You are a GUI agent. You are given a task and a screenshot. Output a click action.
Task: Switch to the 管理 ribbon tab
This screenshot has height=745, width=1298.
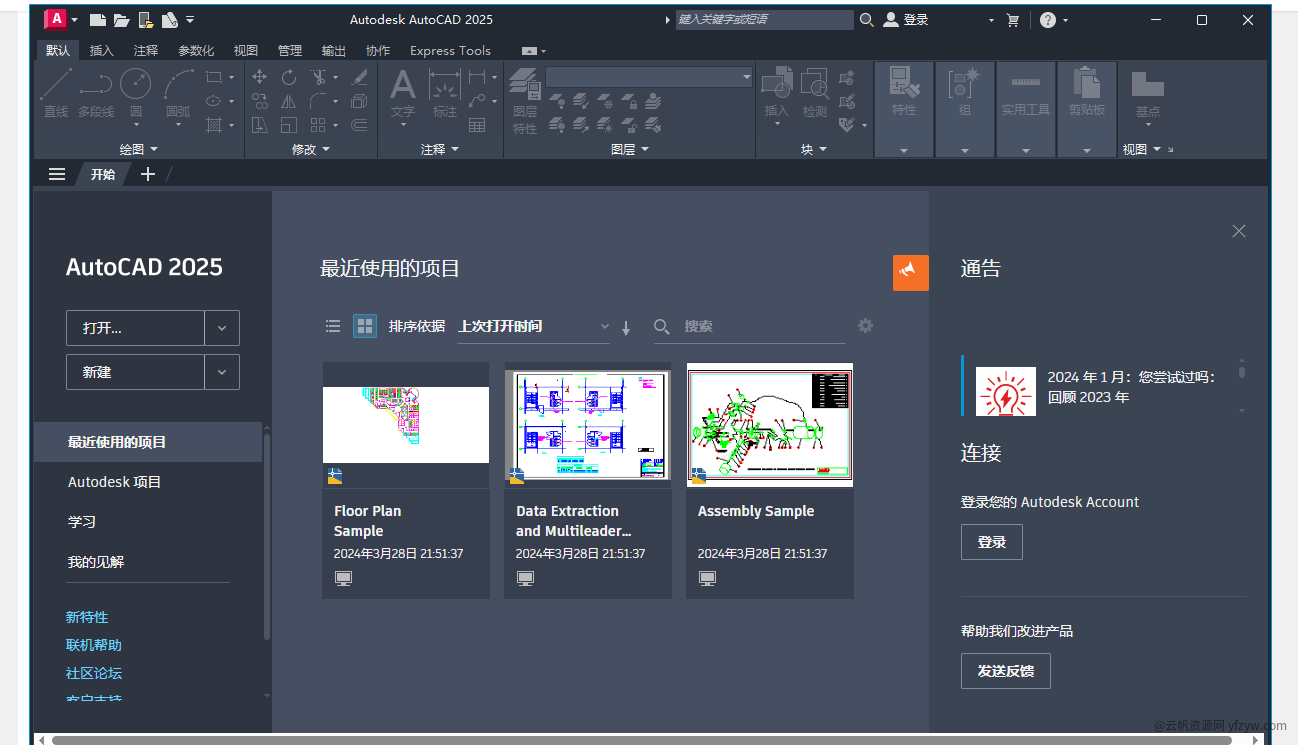coord(290,50)
